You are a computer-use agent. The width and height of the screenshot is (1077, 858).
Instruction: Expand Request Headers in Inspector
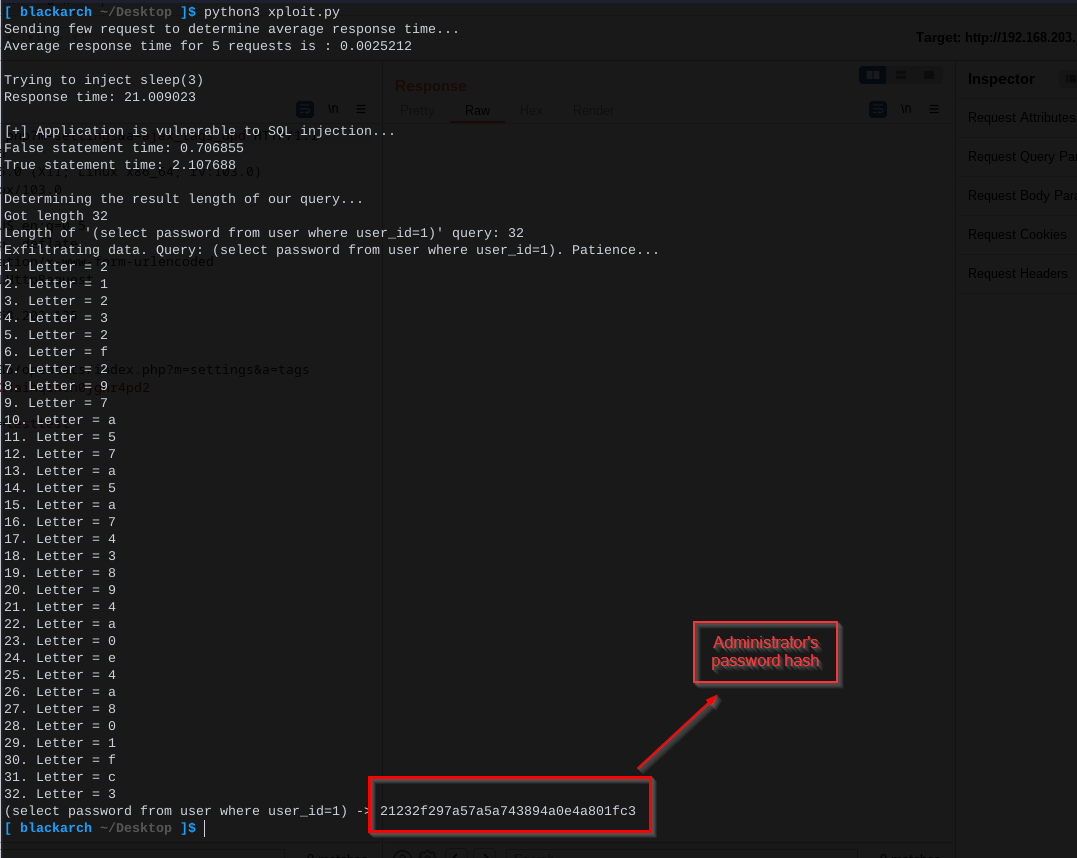tap(1019, 273)
